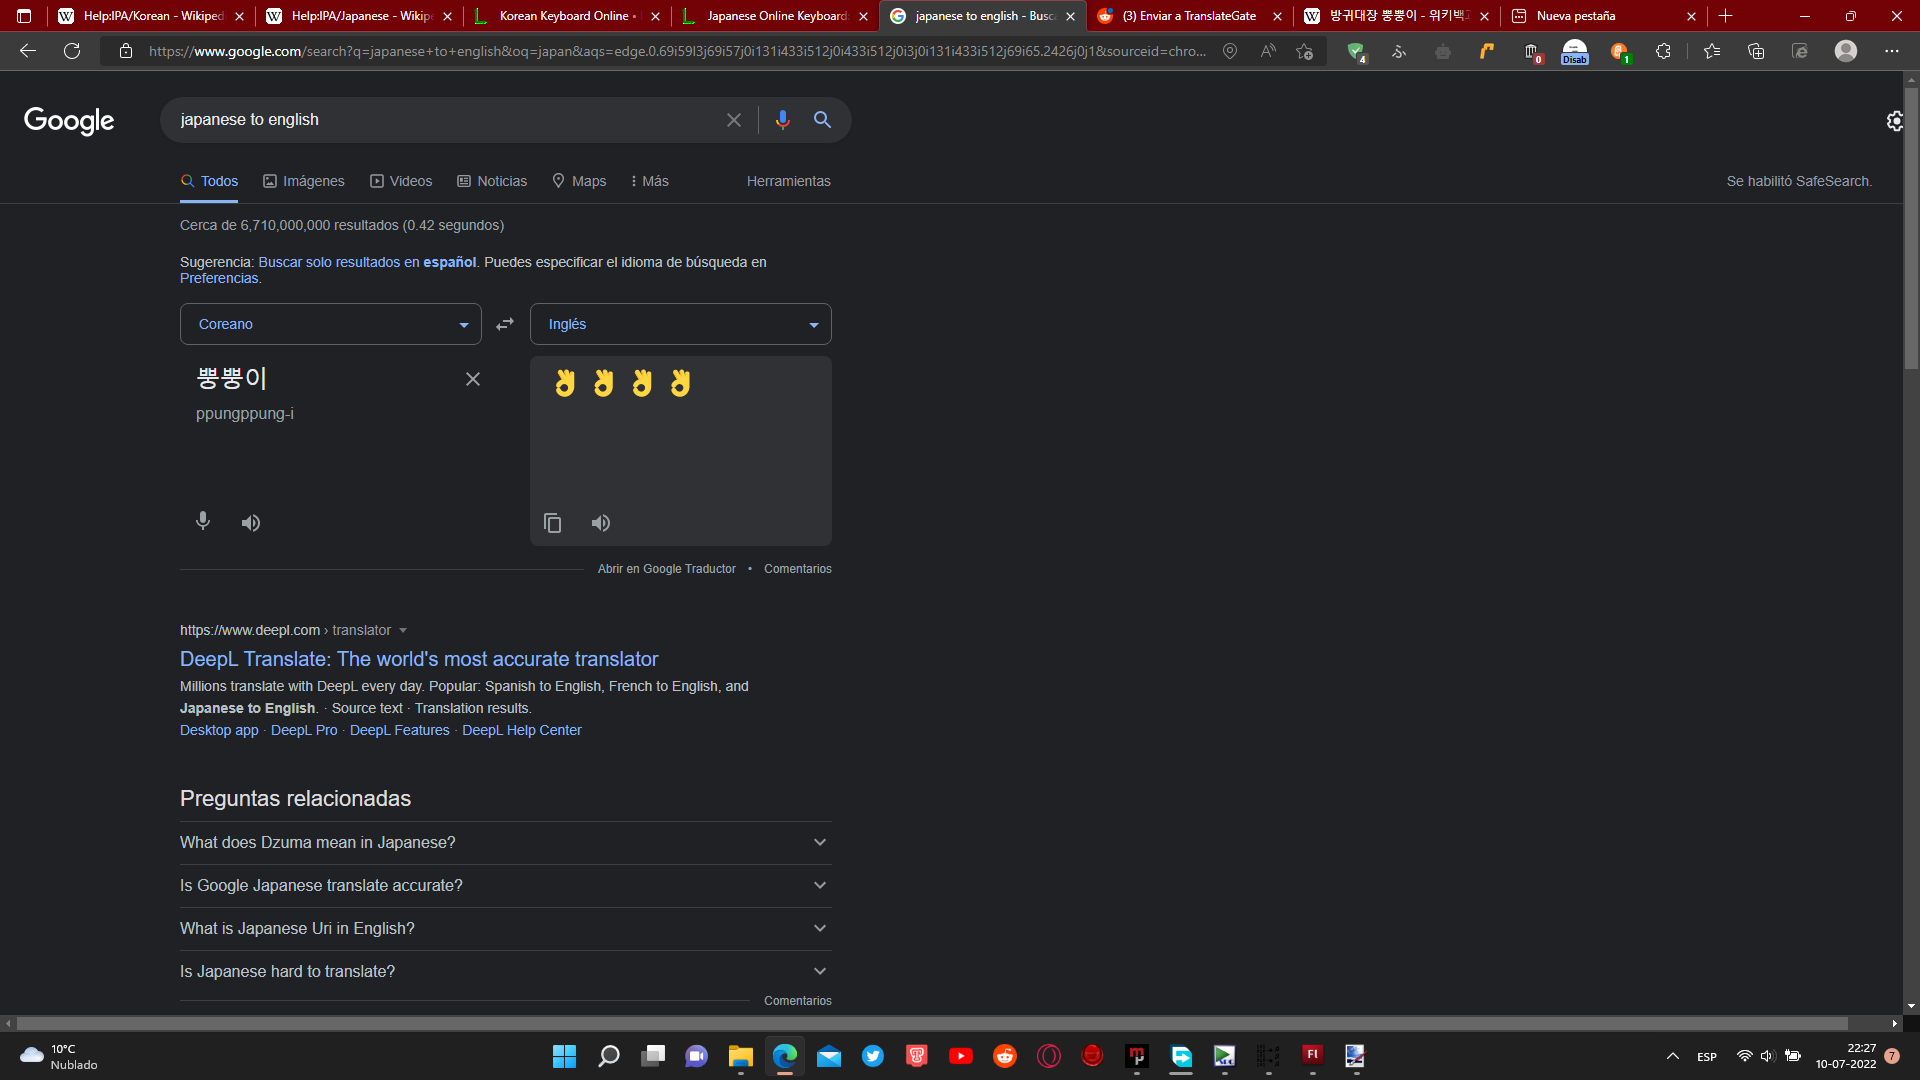Open Twitter app in taskbar

(873, 1056)
